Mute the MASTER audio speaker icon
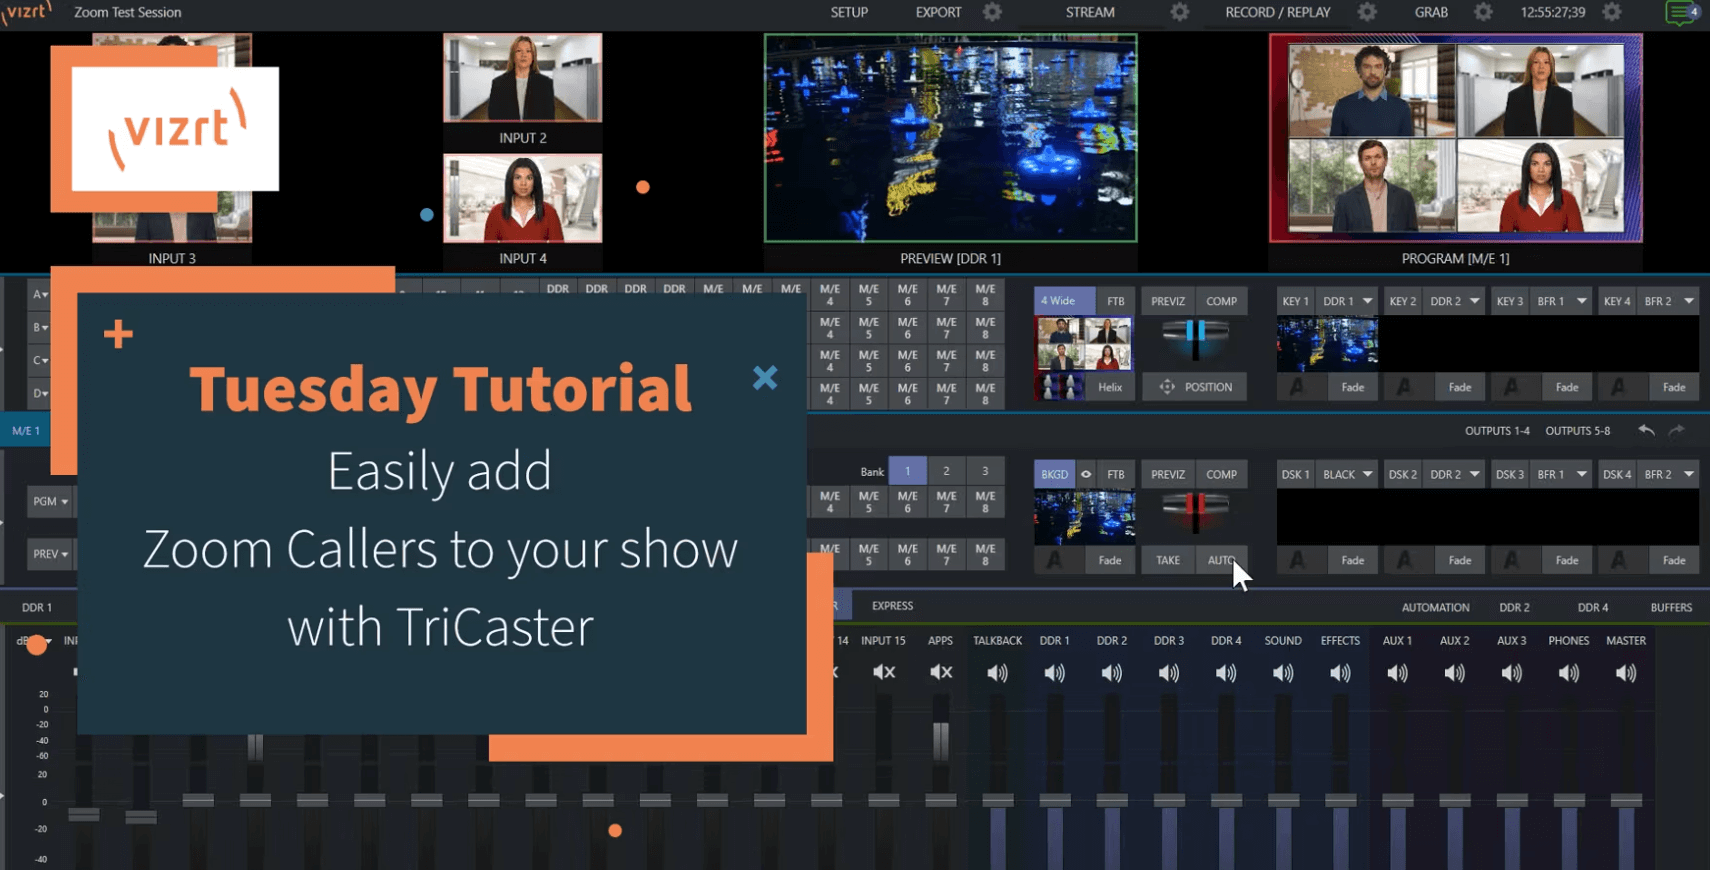This screenshot has height=870, width=1710. pos(1626,673)
